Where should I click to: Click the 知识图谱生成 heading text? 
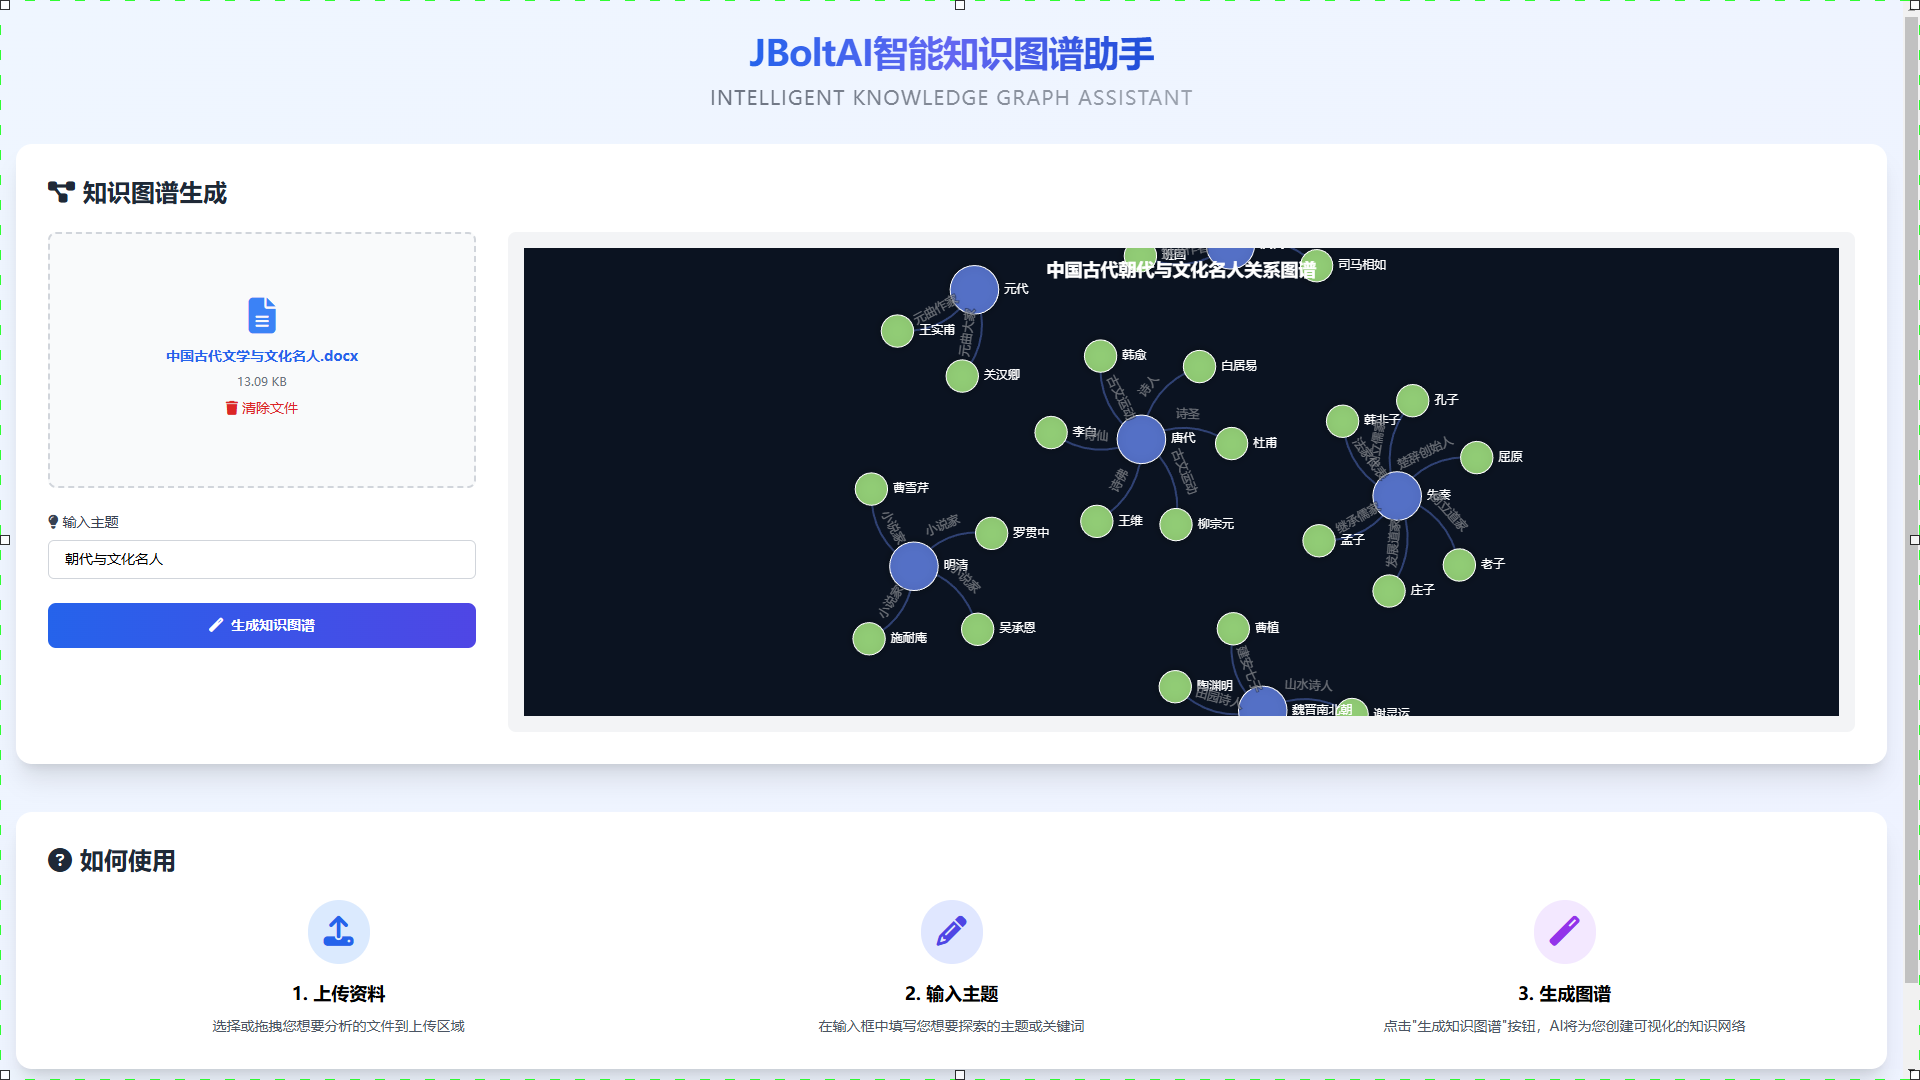155,193
